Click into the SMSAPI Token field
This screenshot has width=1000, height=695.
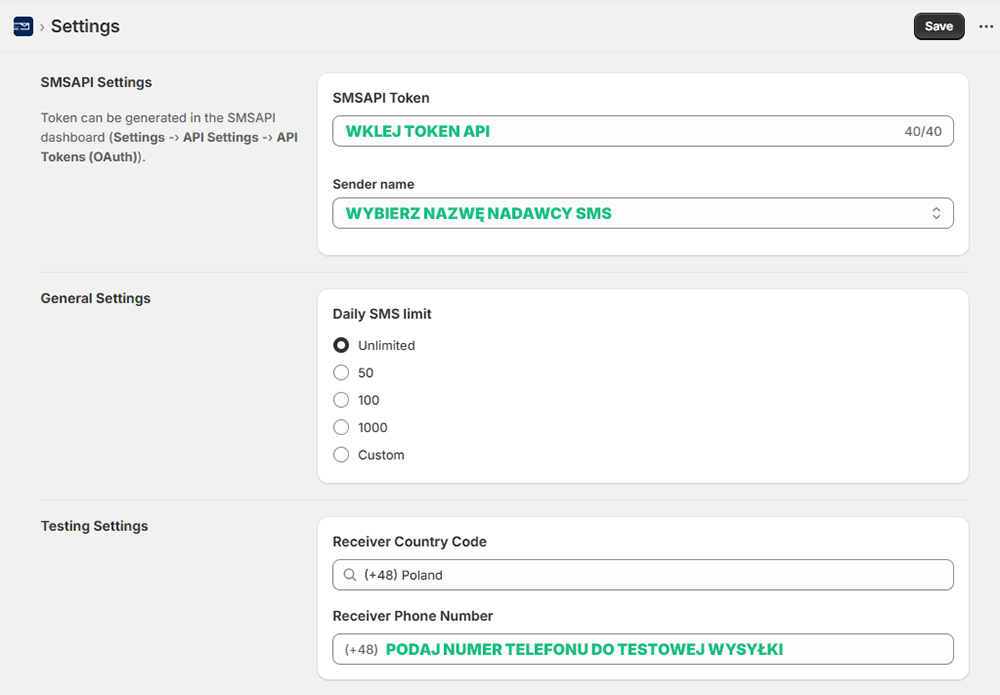(643, 131)
